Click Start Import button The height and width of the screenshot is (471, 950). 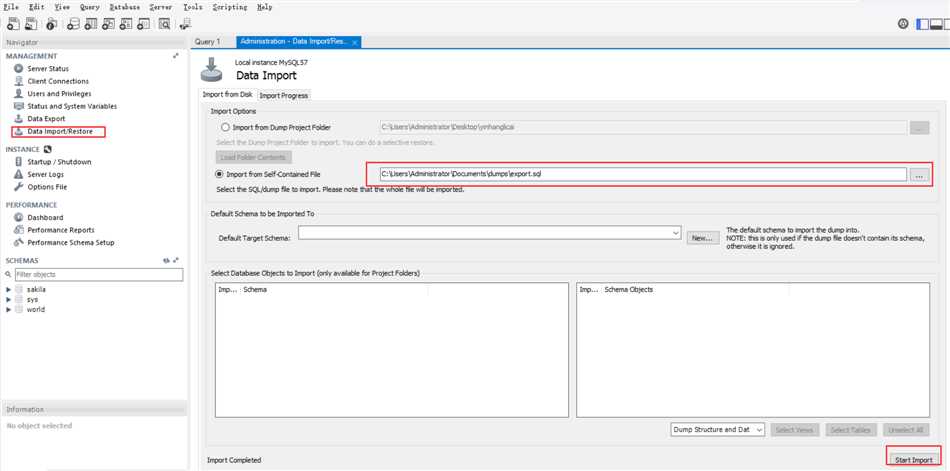click(x=914, y=460)
